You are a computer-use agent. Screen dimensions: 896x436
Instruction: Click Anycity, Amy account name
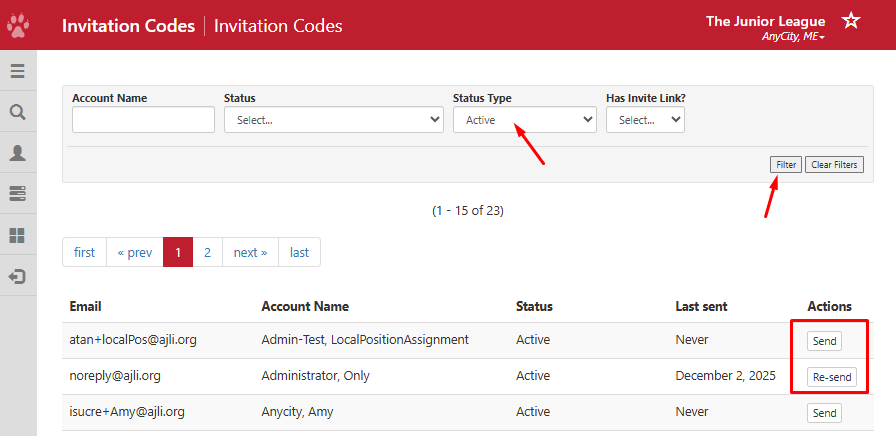pos(297,412)
